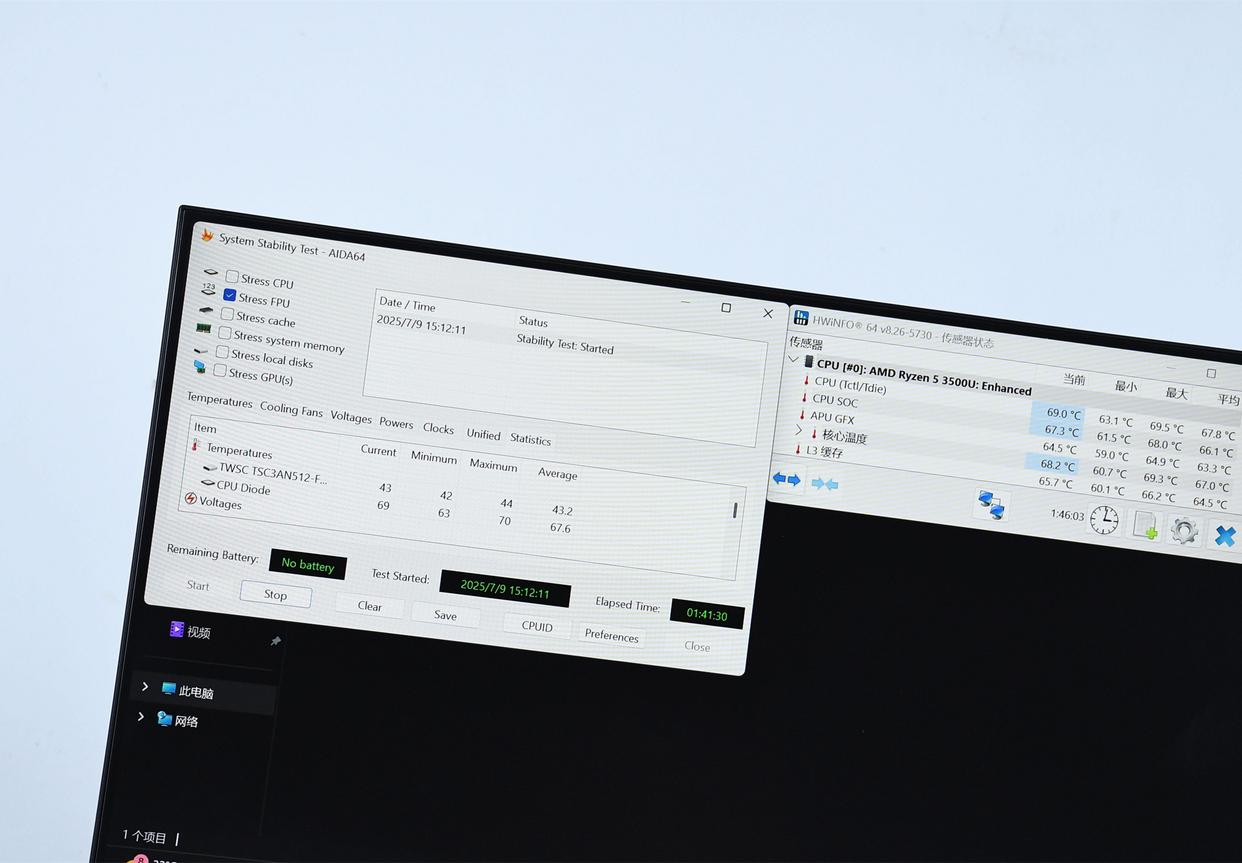Expand the 核心温度 row in HWiNFO
The width and height of the screenshot is (1242, 863).
pyautogui.click(x=798, y=430)
